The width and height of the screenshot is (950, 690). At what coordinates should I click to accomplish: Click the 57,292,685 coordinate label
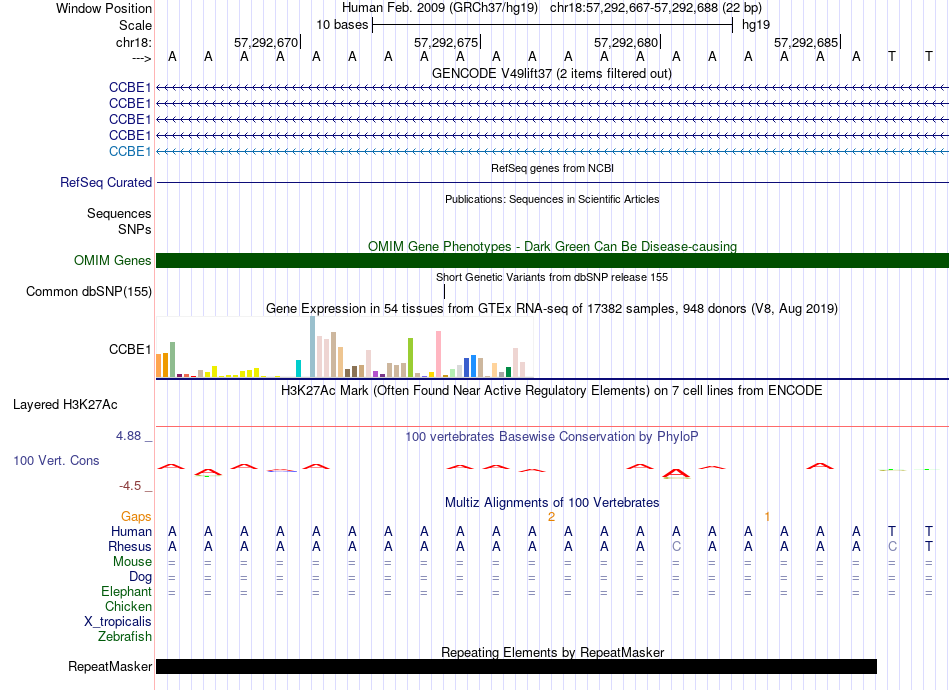click(806, 42)
